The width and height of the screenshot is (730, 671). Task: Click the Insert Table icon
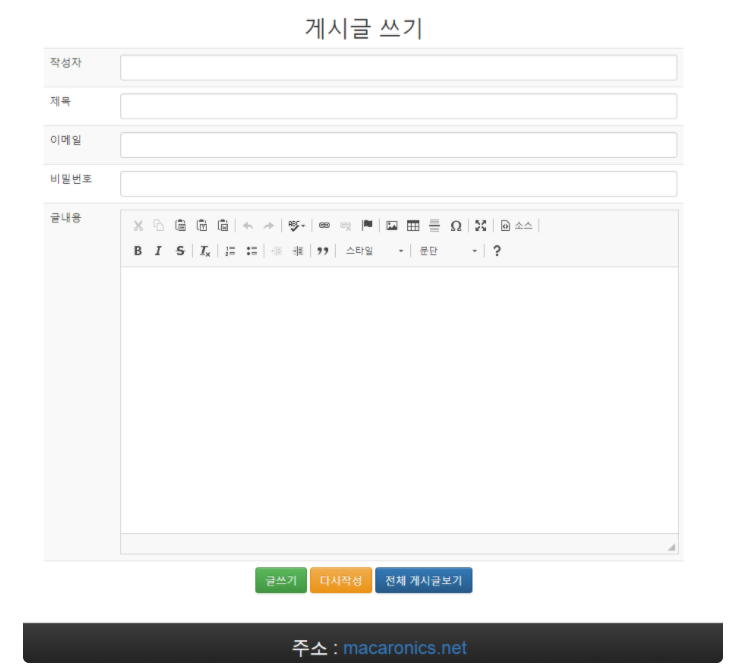413,226
